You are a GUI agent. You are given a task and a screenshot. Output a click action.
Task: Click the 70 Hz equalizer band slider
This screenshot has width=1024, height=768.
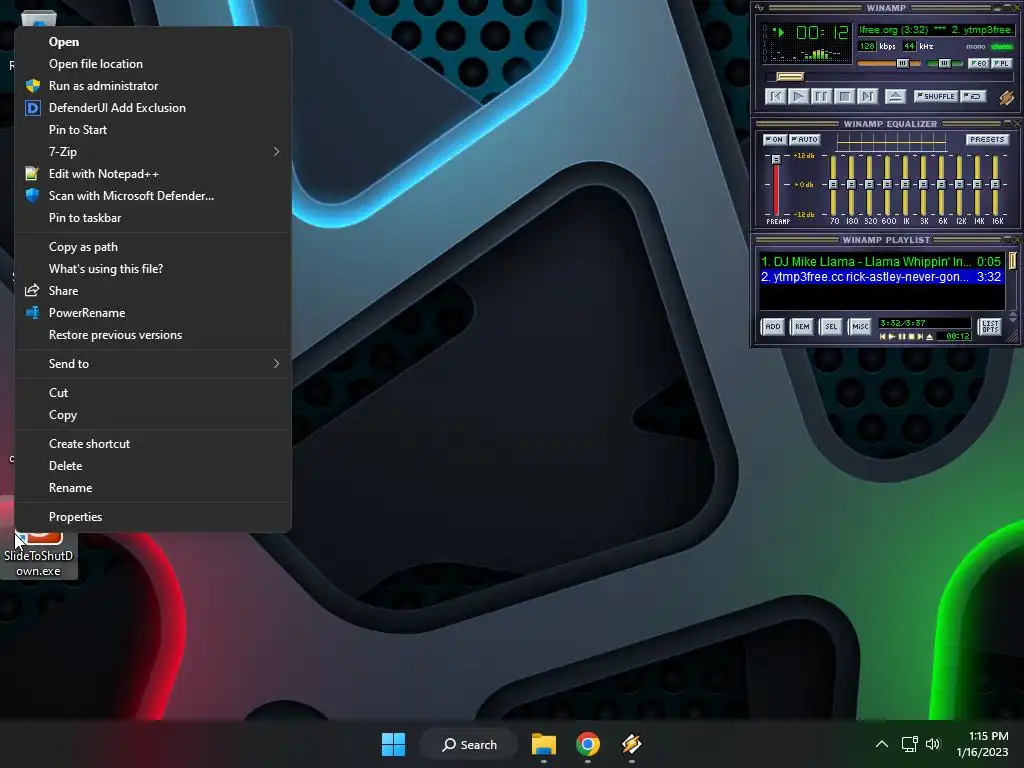(x=833, y=185)
